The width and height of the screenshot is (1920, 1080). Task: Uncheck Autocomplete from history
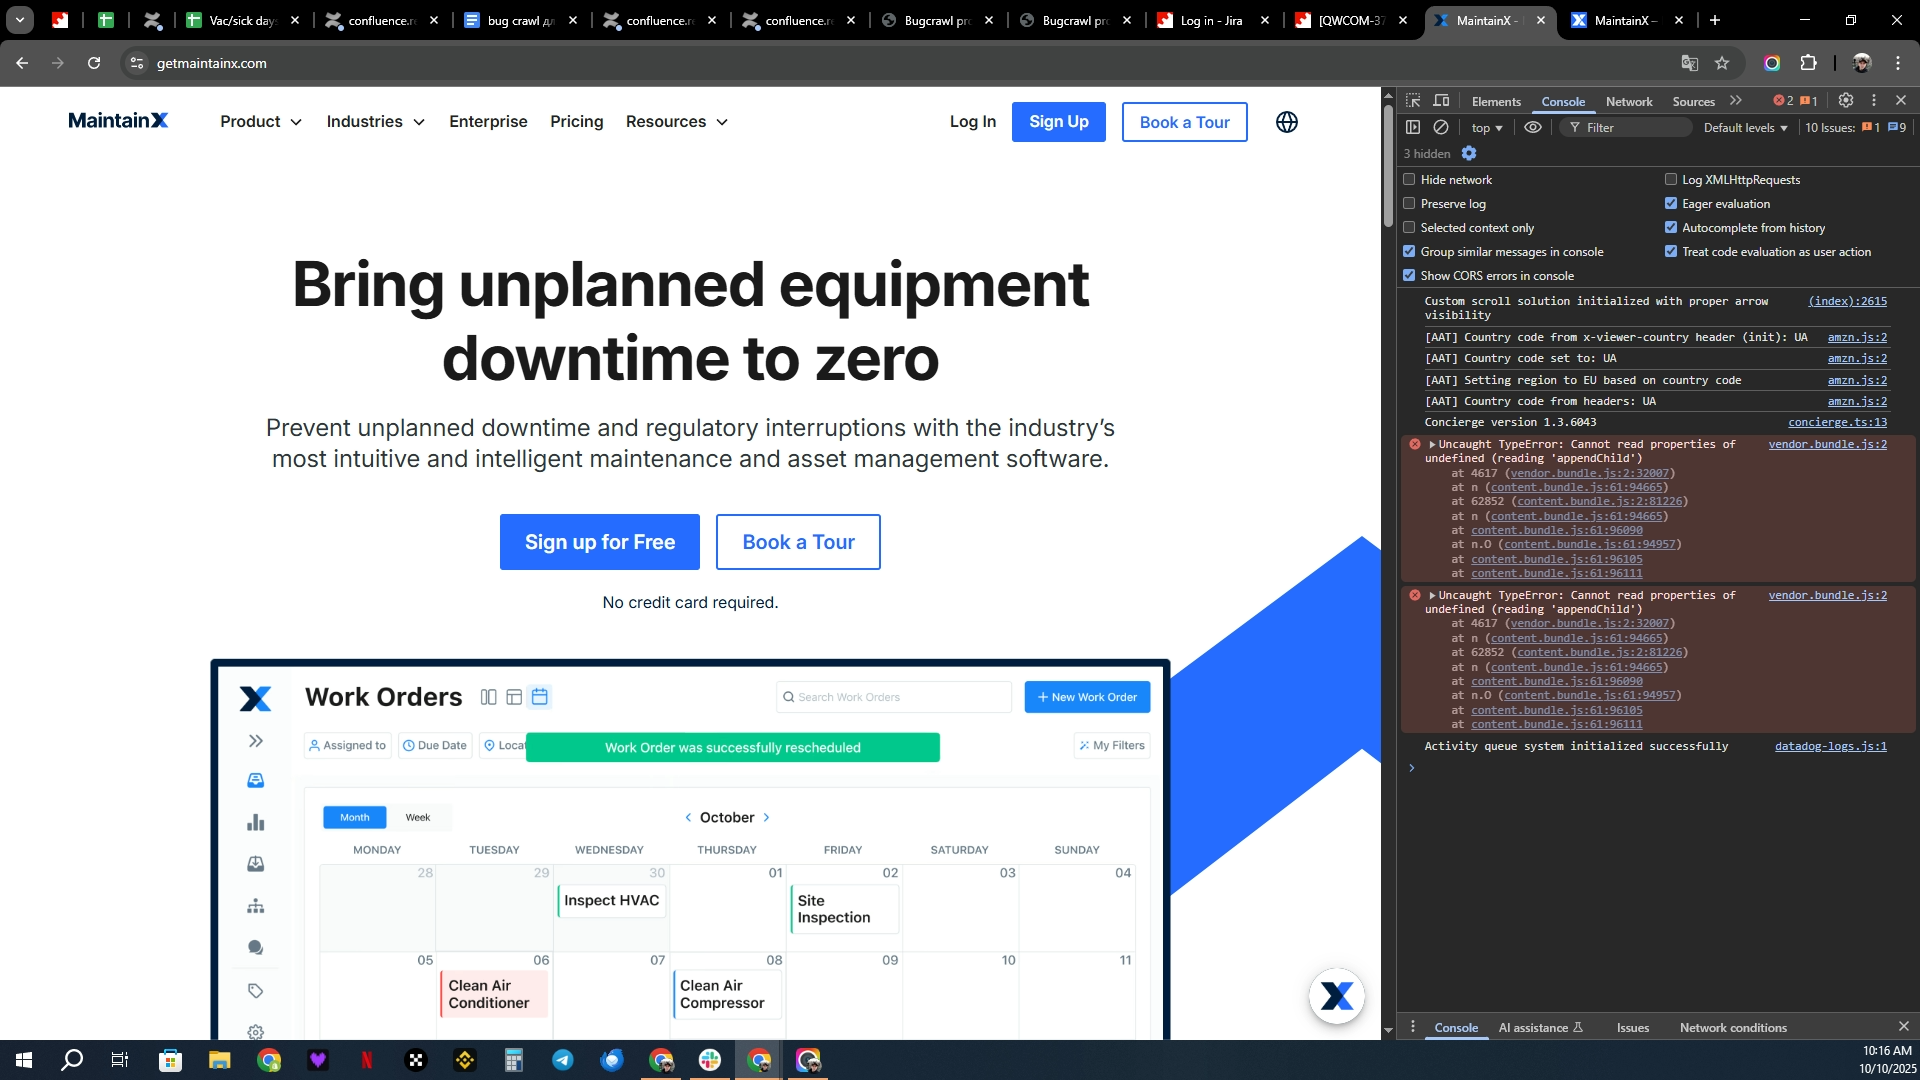1671,227
